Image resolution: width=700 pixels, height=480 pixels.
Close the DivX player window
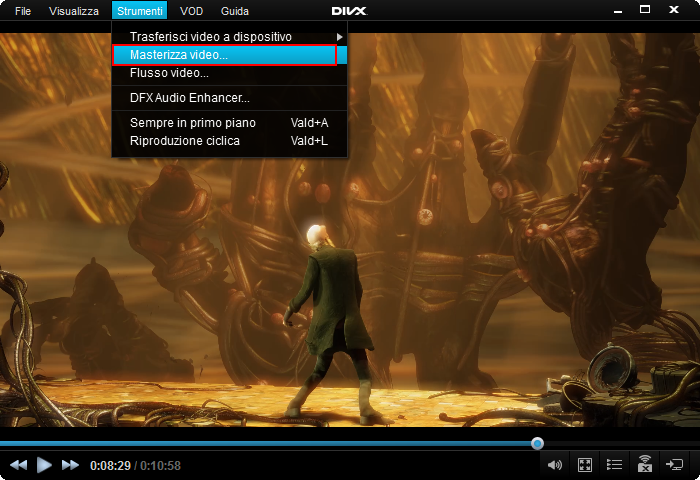click(674, 9)
